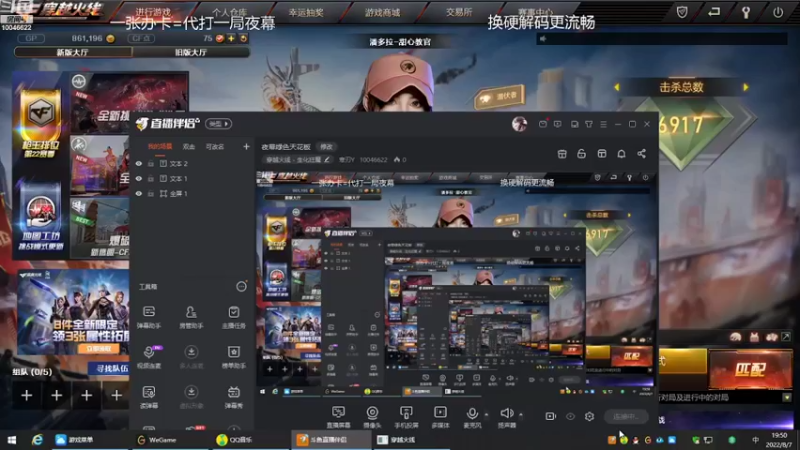The image size is (800, 450).
Task: Switch to the 旧版大厅 lobby tab
Action: [x=191, y=52]
